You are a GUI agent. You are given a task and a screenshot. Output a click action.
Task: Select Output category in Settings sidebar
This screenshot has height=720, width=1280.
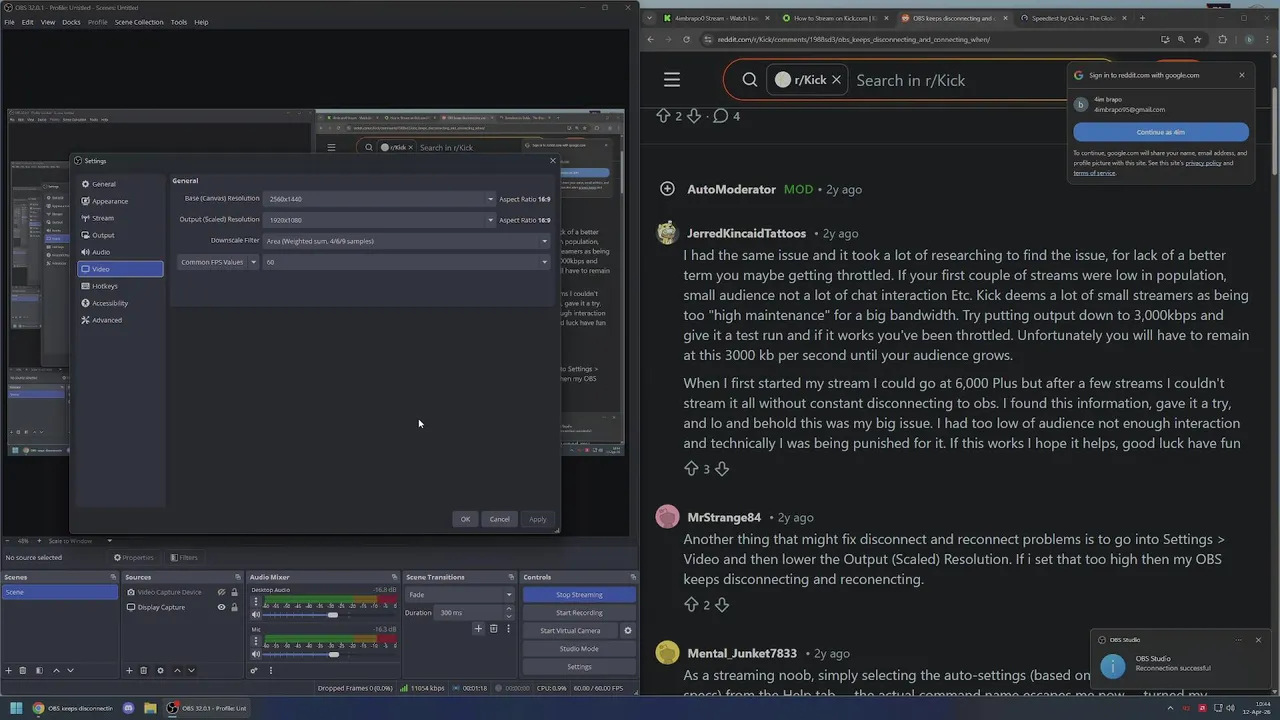pyautogui.click(x=121, y=235)
